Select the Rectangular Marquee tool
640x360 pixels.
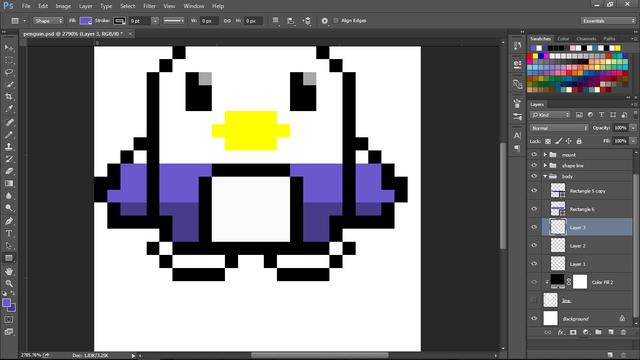9,60
